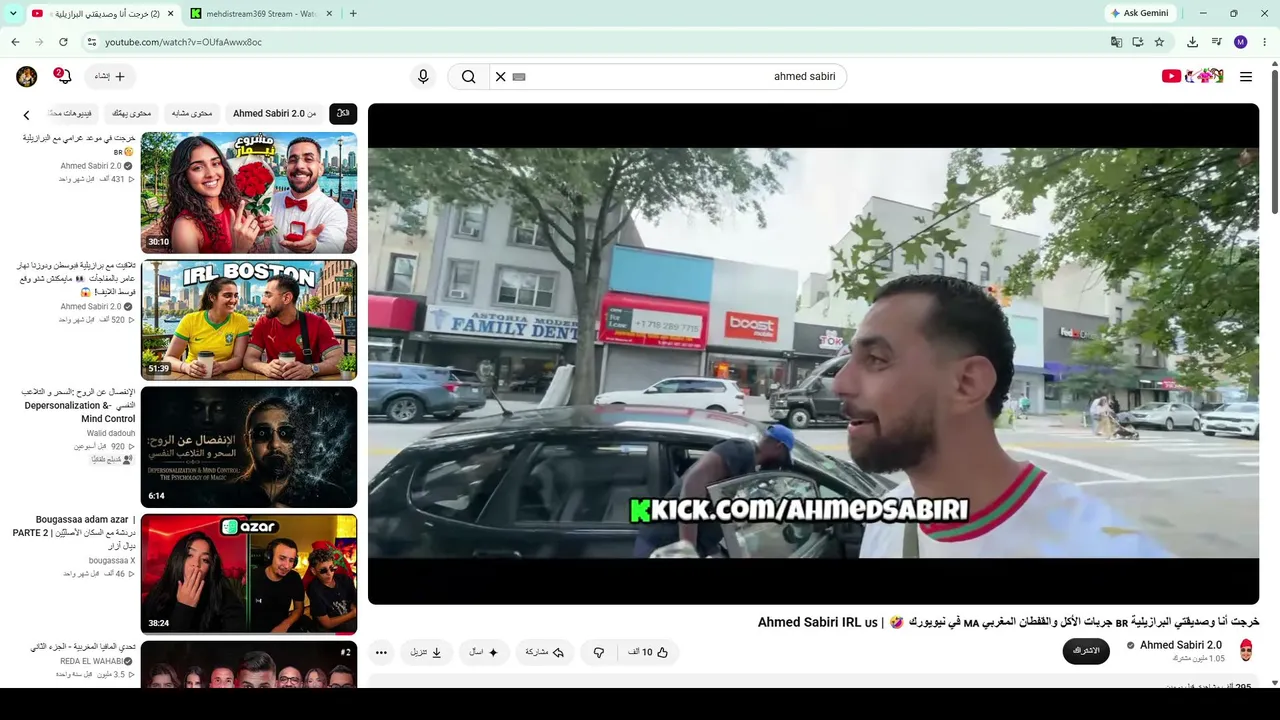The height and width of the screenshot is (720, 1280).
Task: Reload the YouTube page
Action: [x=63, y=42]
